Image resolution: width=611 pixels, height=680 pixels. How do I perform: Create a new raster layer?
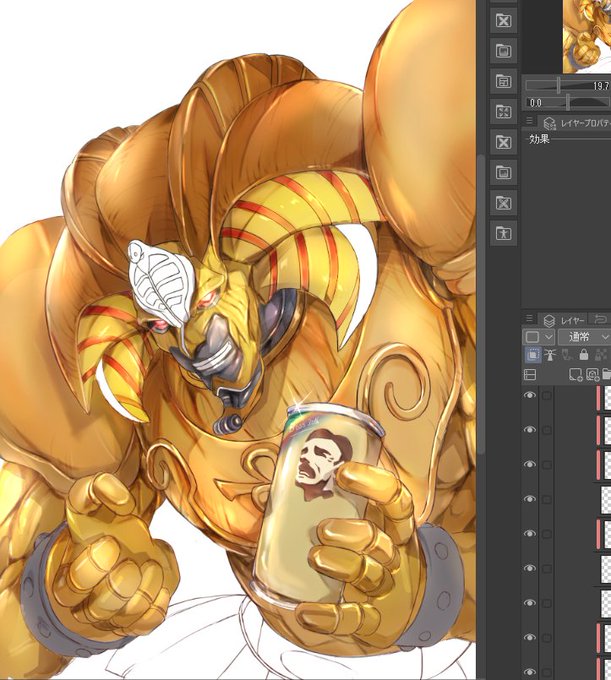click(x=575, y=374)
